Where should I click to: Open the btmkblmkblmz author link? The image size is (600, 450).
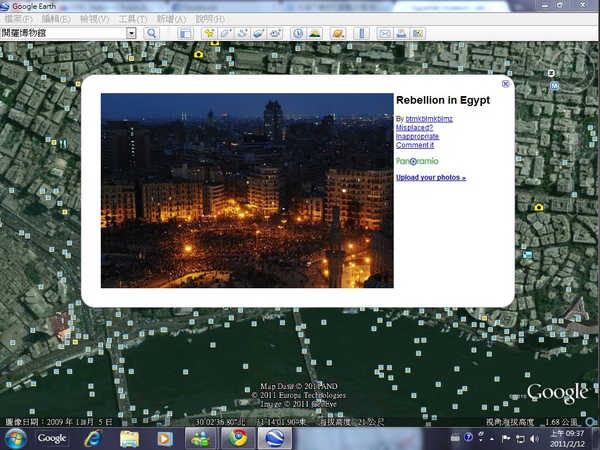(429, 119)
